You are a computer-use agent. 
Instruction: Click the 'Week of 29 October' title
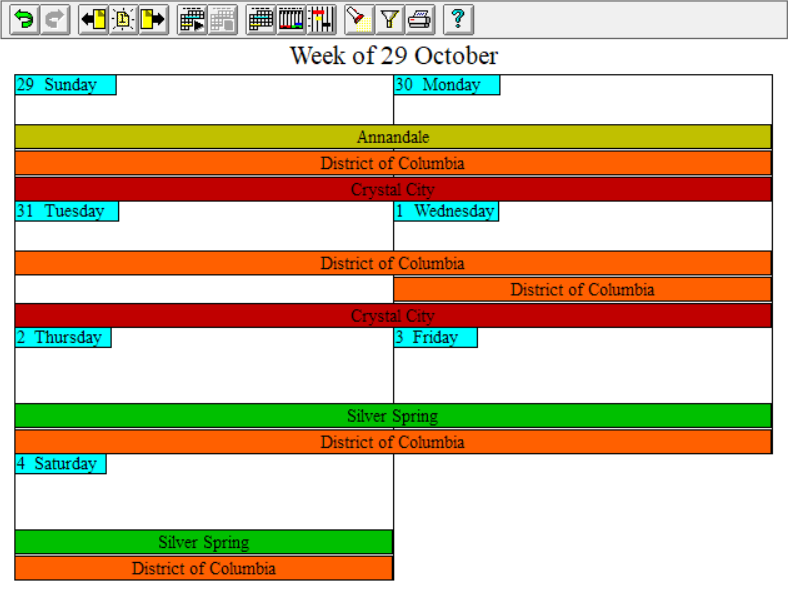pos(394,55)
